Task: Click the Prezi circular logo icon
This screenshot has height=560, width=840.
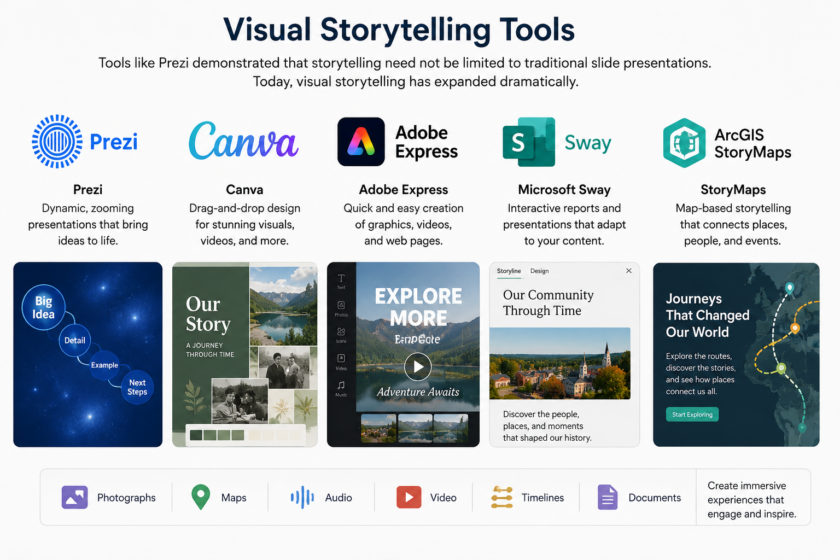Action: coord(57,141)
